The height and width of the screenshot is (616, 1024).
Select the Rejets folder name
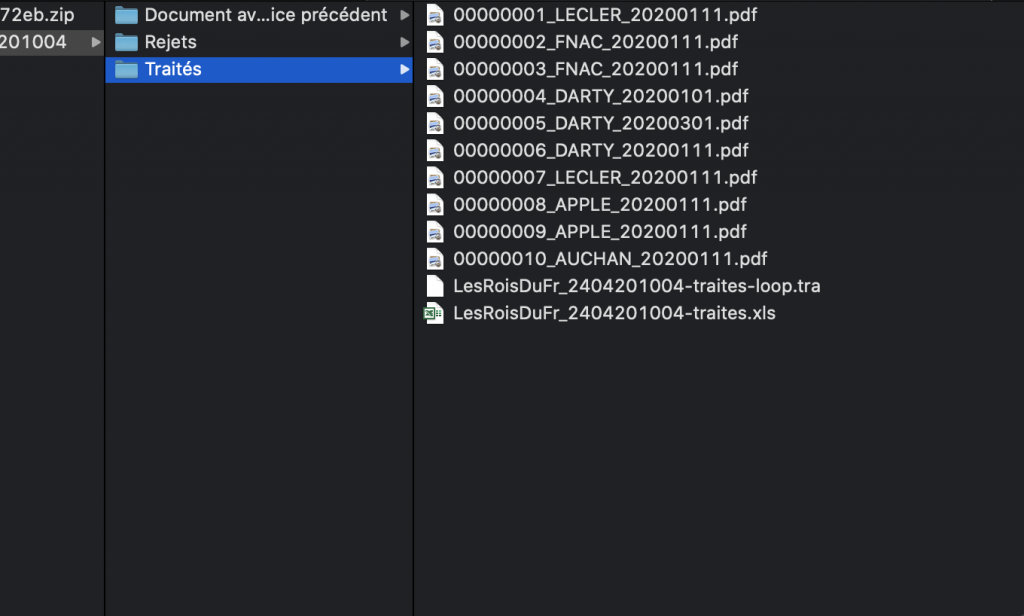click(170, 42)
